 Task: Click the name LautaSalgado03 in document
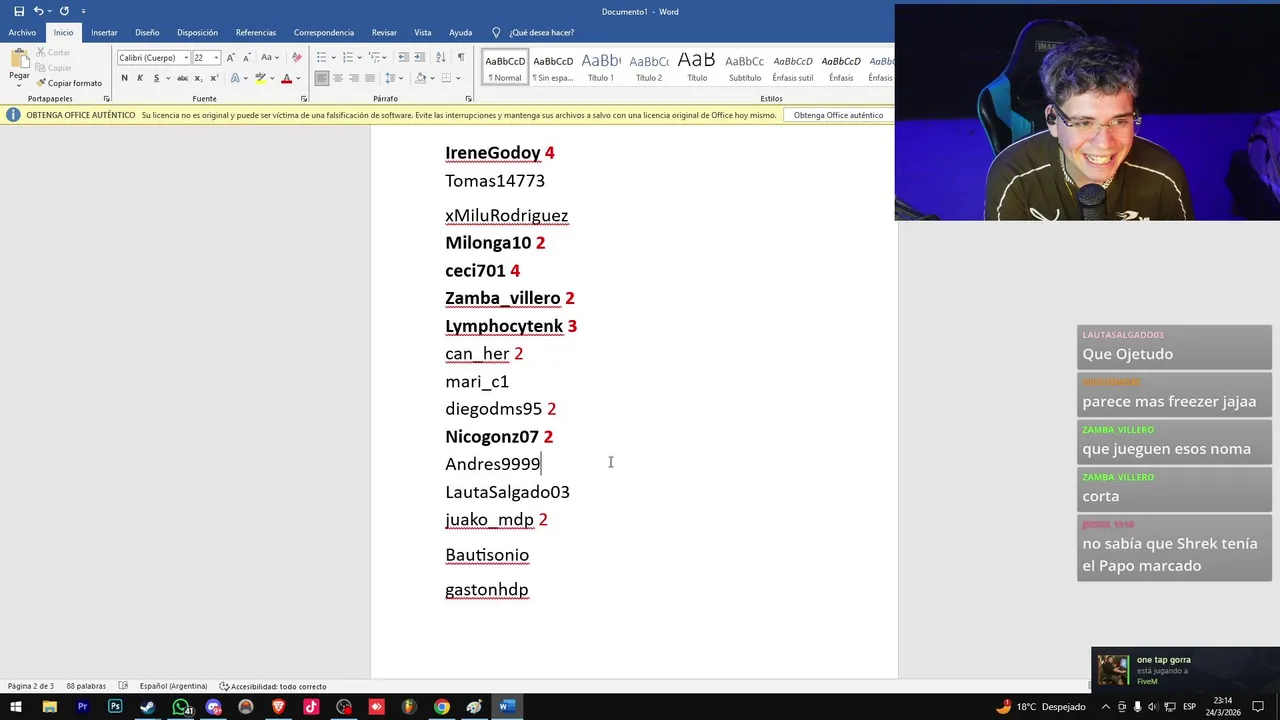(x=507, y=492)
